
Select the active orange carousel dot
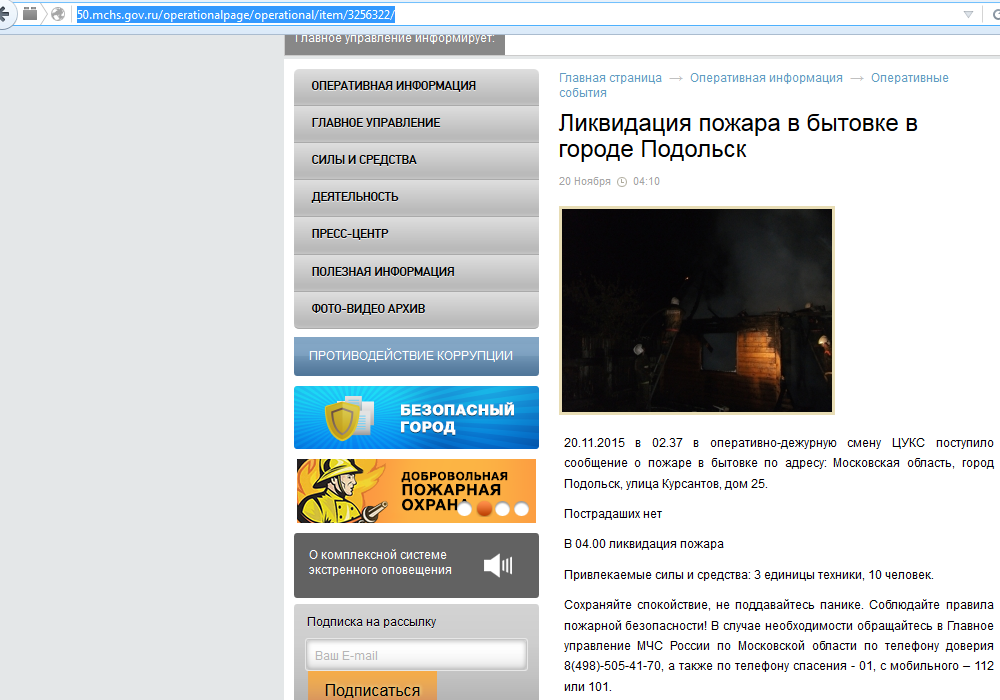484,510
